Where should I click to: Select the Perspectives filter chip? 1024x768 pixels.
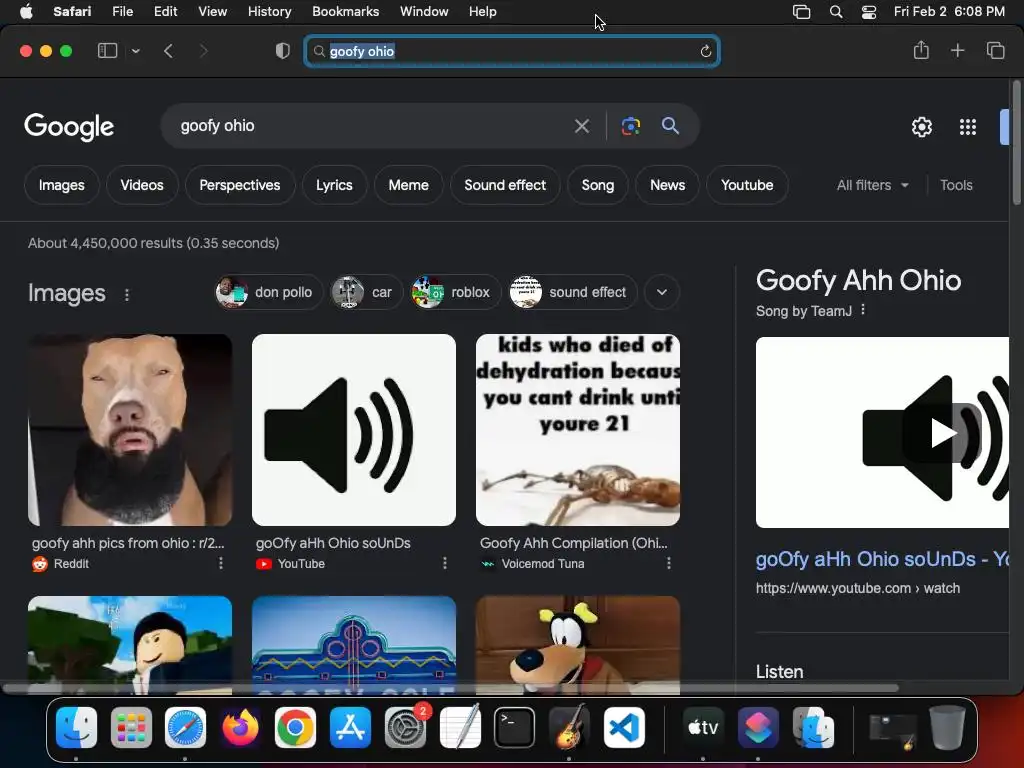coord(240,185)
